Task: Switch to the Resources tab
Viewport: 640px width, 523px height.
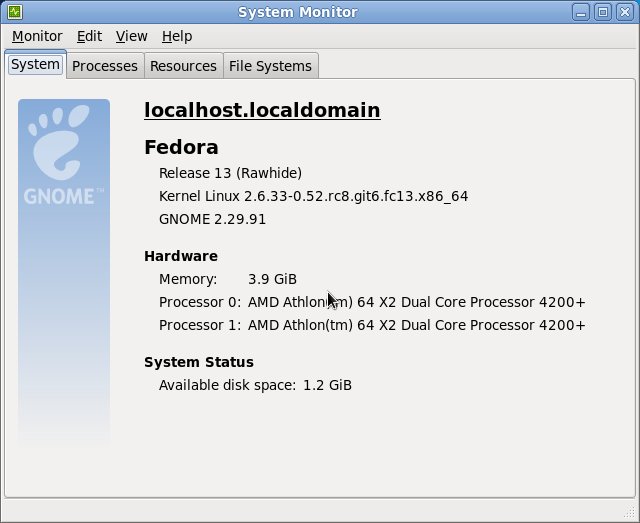Action: click(183, 66)
